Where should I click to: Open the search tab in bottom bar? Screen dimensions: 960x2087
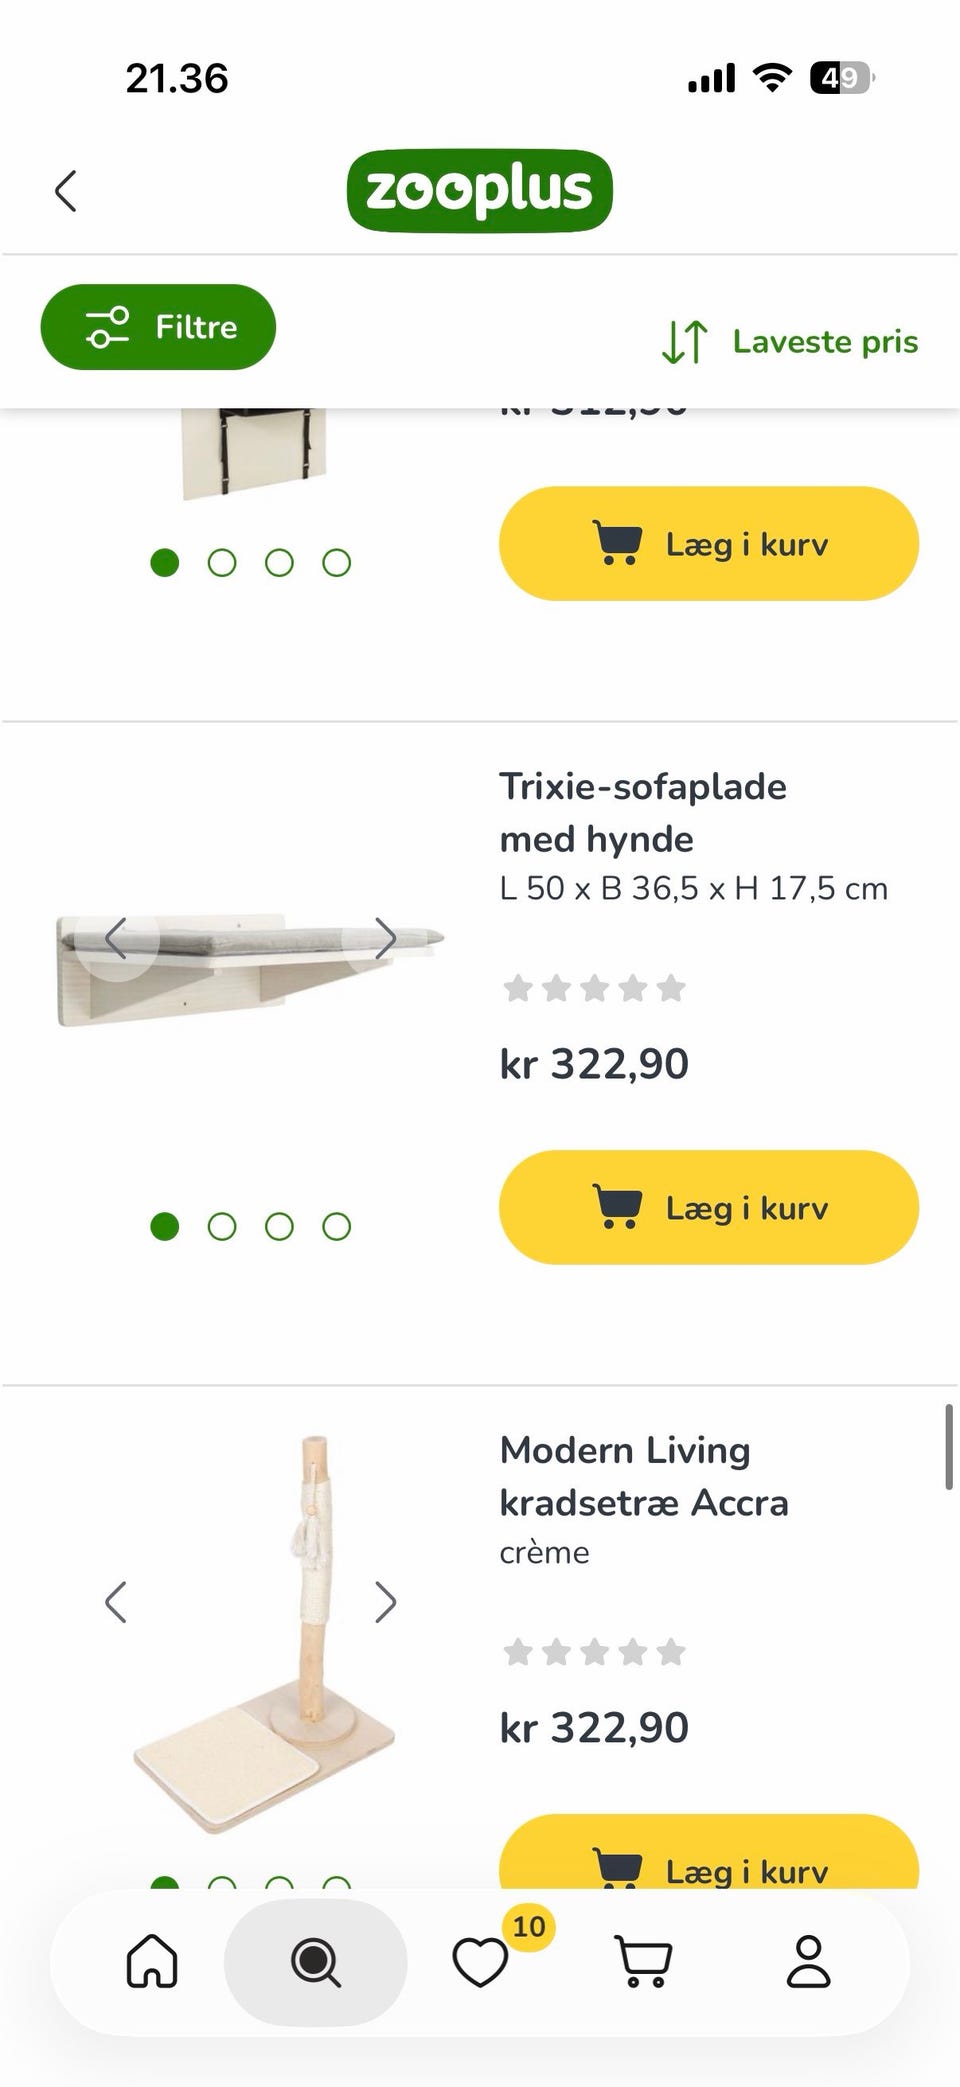tap(316, 1962)
